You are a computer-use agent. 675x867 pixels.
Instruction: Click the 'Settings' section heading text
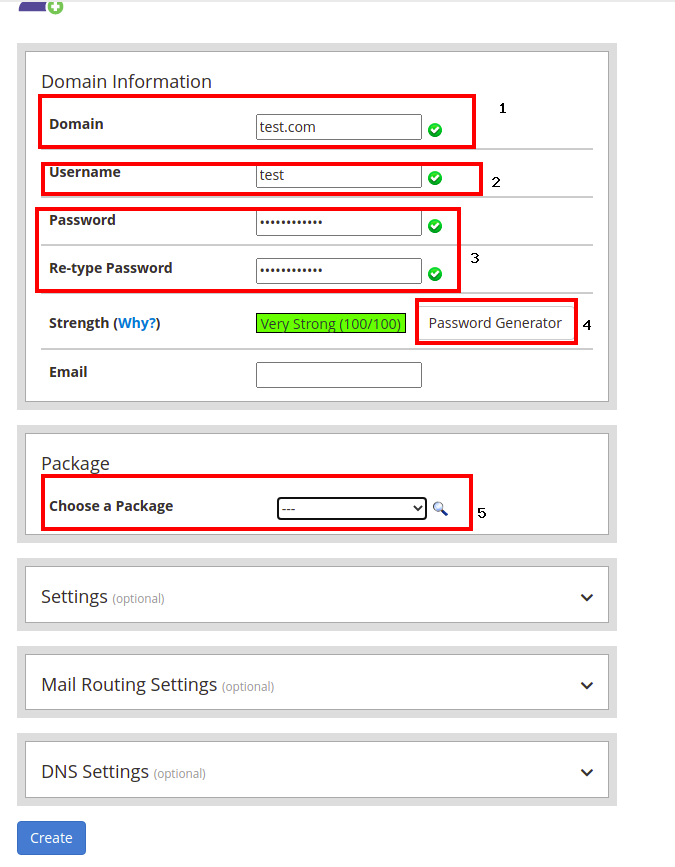point(74,597)
